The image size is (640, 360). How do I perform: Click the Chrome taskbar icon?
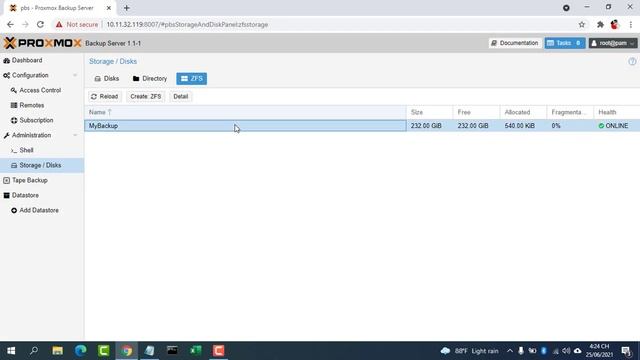pos(127,351)
